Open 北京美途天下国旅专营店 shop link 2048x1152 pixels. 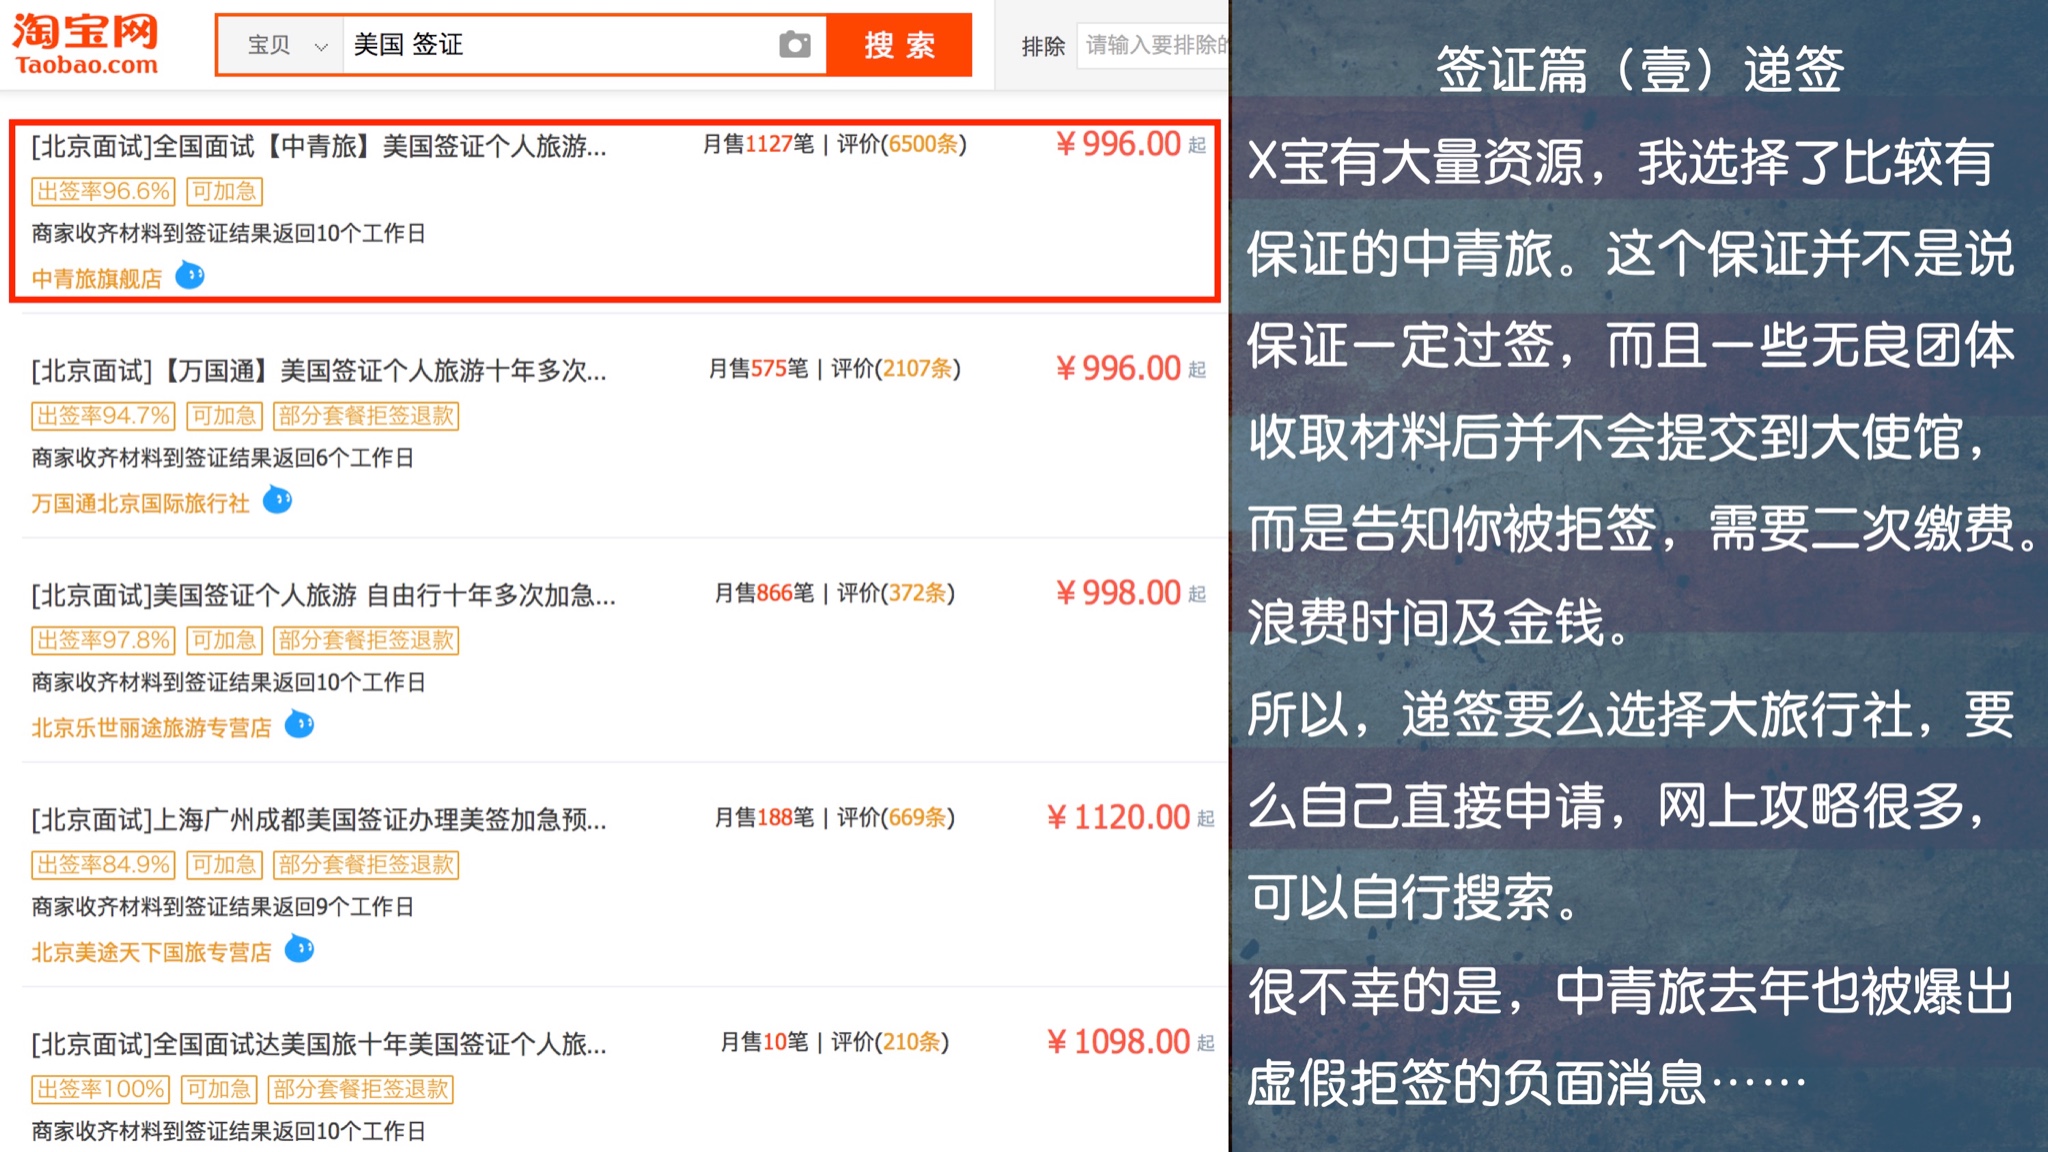click(x=151, y=952)
